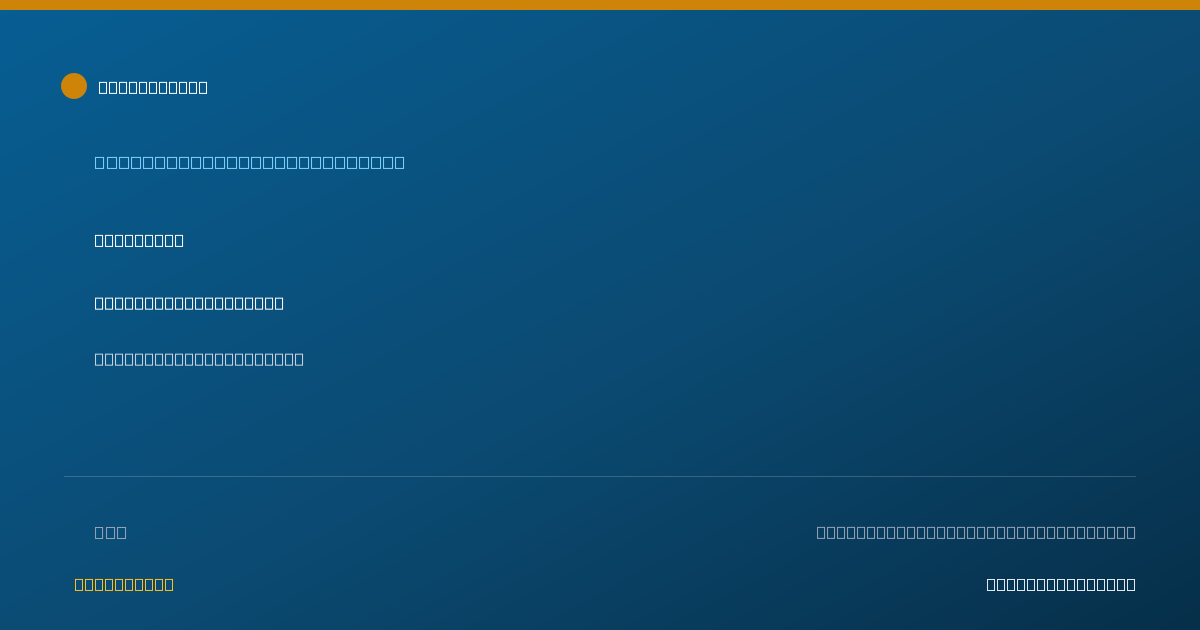Open the orange text link in the footer

(x=124, y=584)
